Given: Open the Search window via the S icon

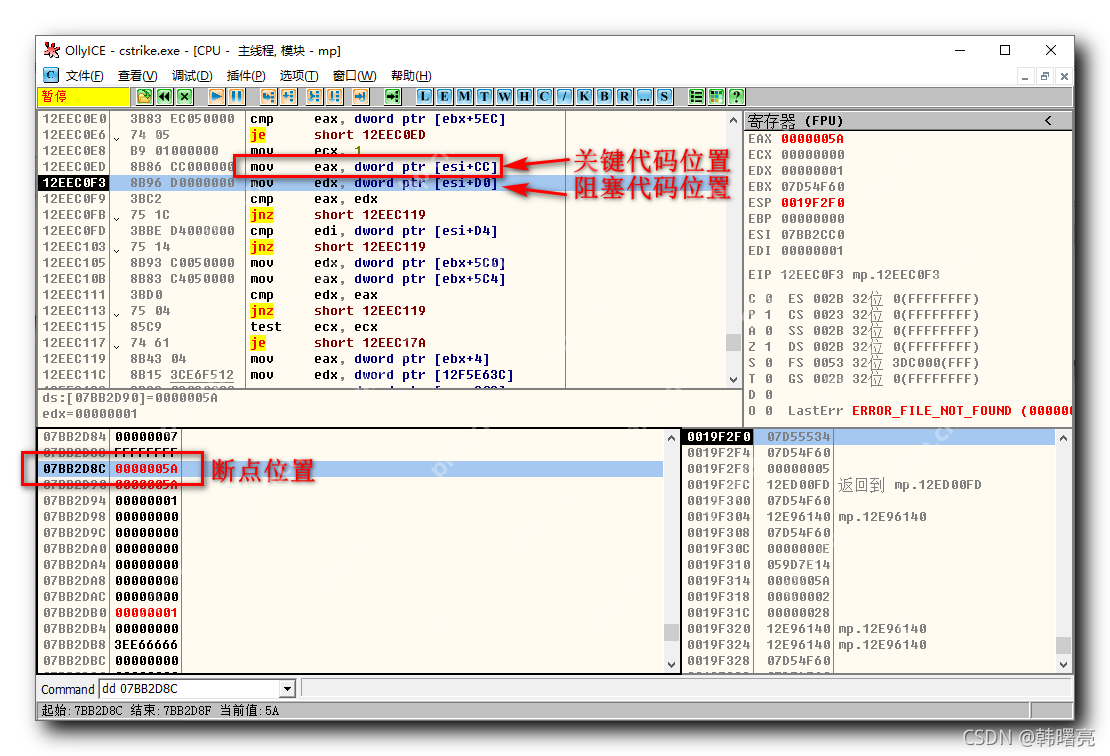Looking at the screenshot, I should [x=665, y=96].
